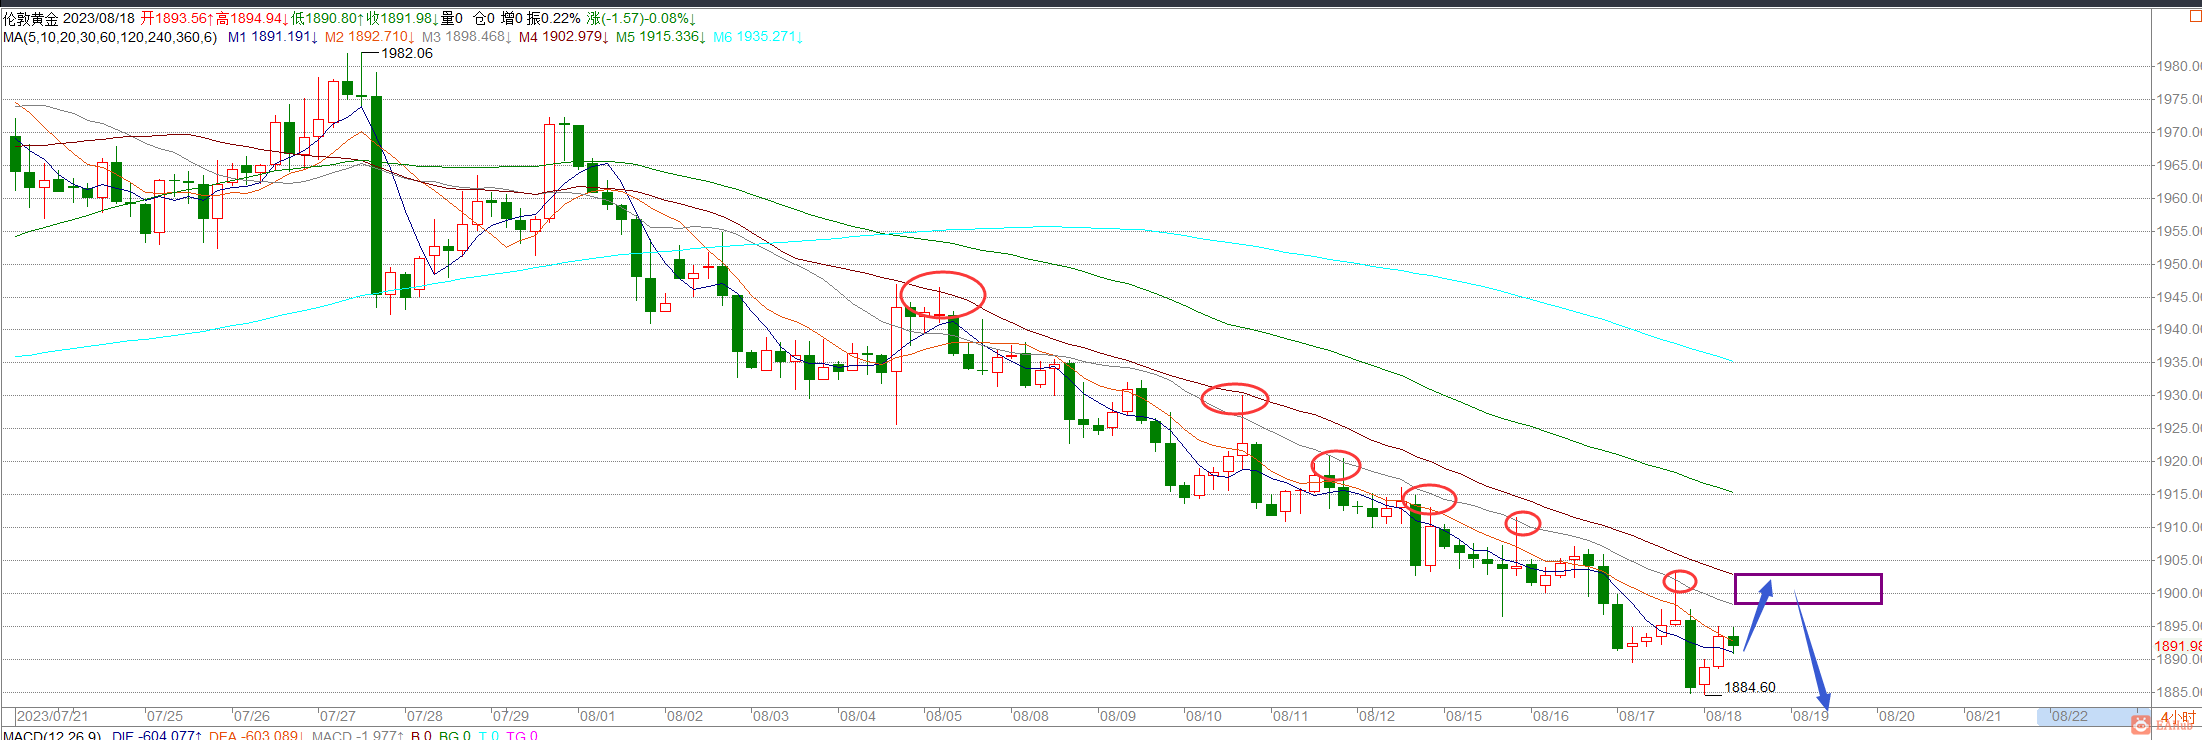Click the M3 1898.468 moving average value

pos(466,37)
